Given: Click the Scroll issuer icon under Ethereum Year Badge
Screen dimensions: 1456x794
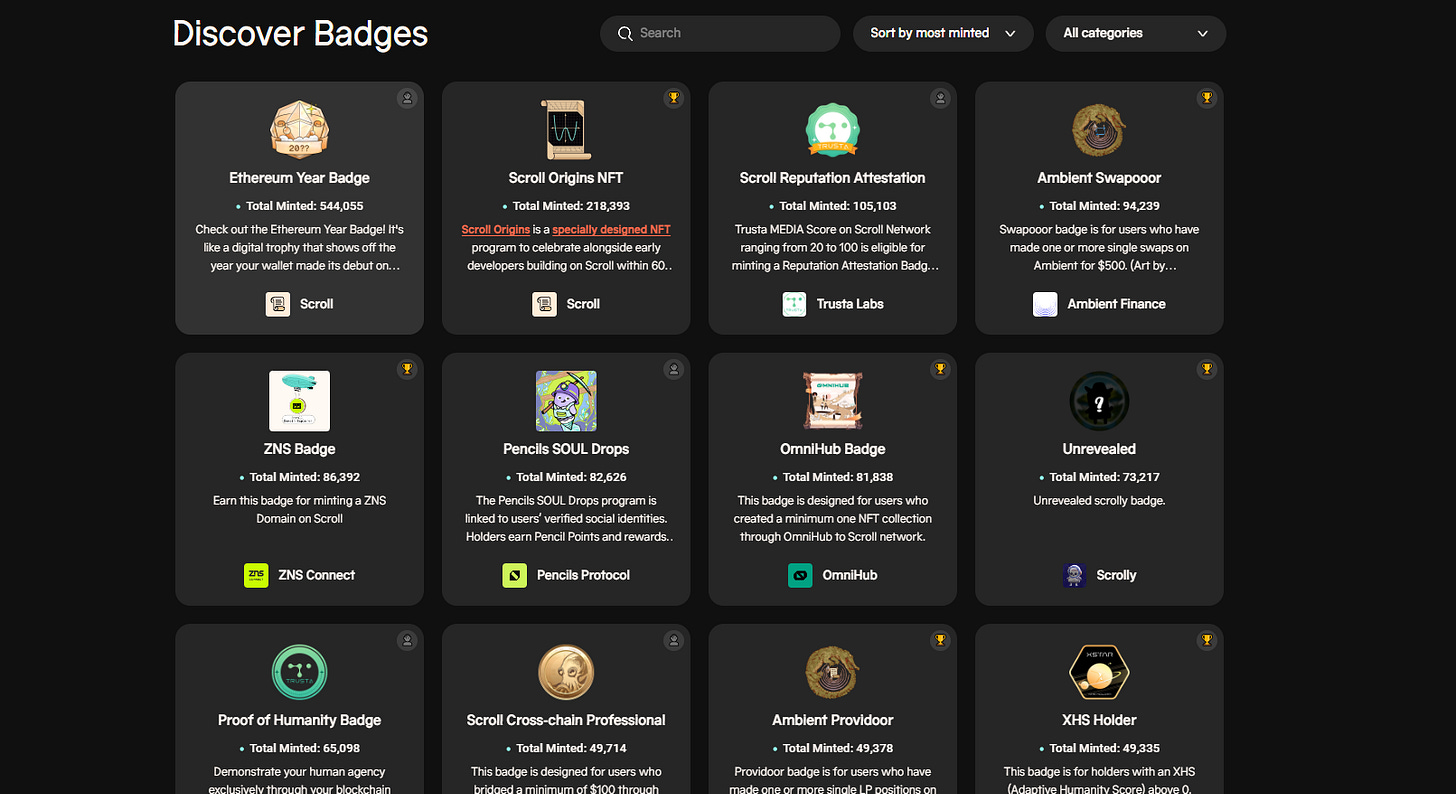Looking at the screenshot, I should [278, 304].
